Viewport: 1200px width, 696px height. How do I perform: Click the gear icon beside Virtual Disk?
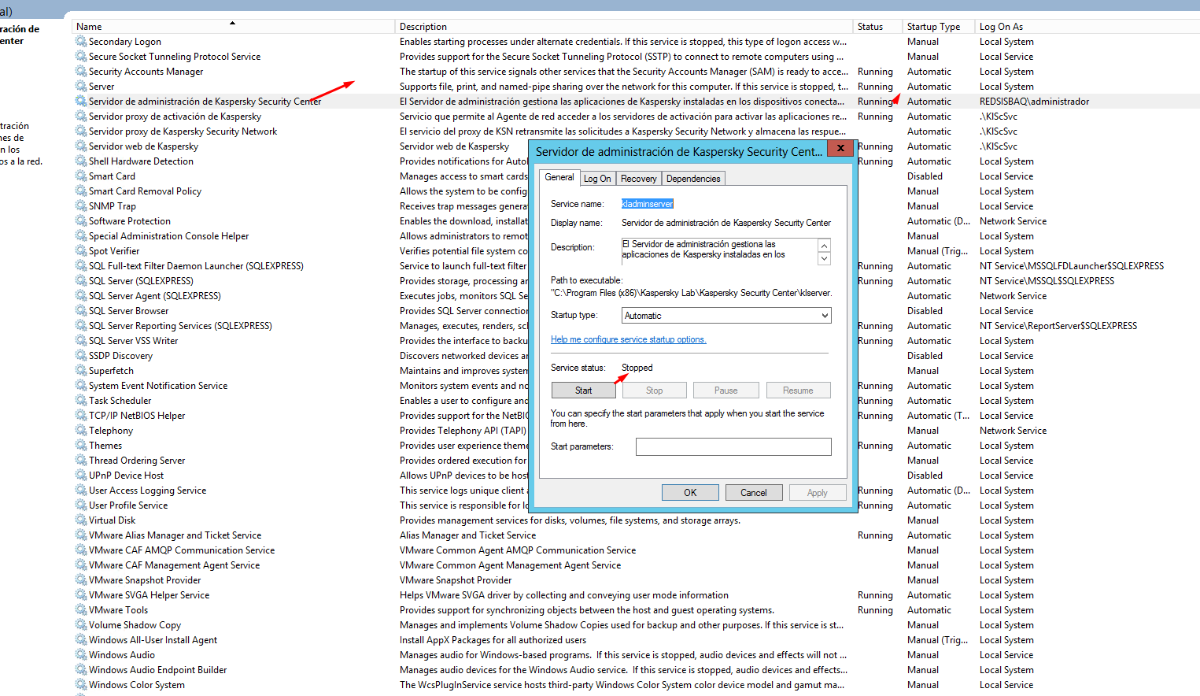(81, 521)
